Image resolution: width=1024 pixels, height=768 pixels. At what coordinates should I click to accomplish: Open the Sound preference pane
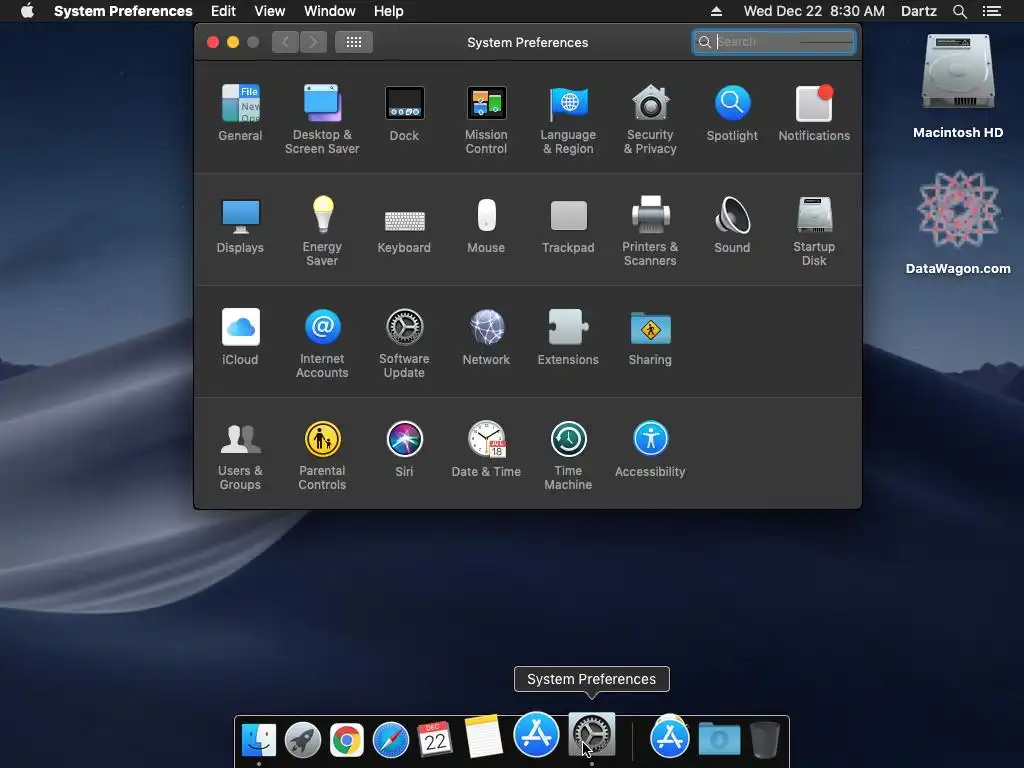click(732, 225)
